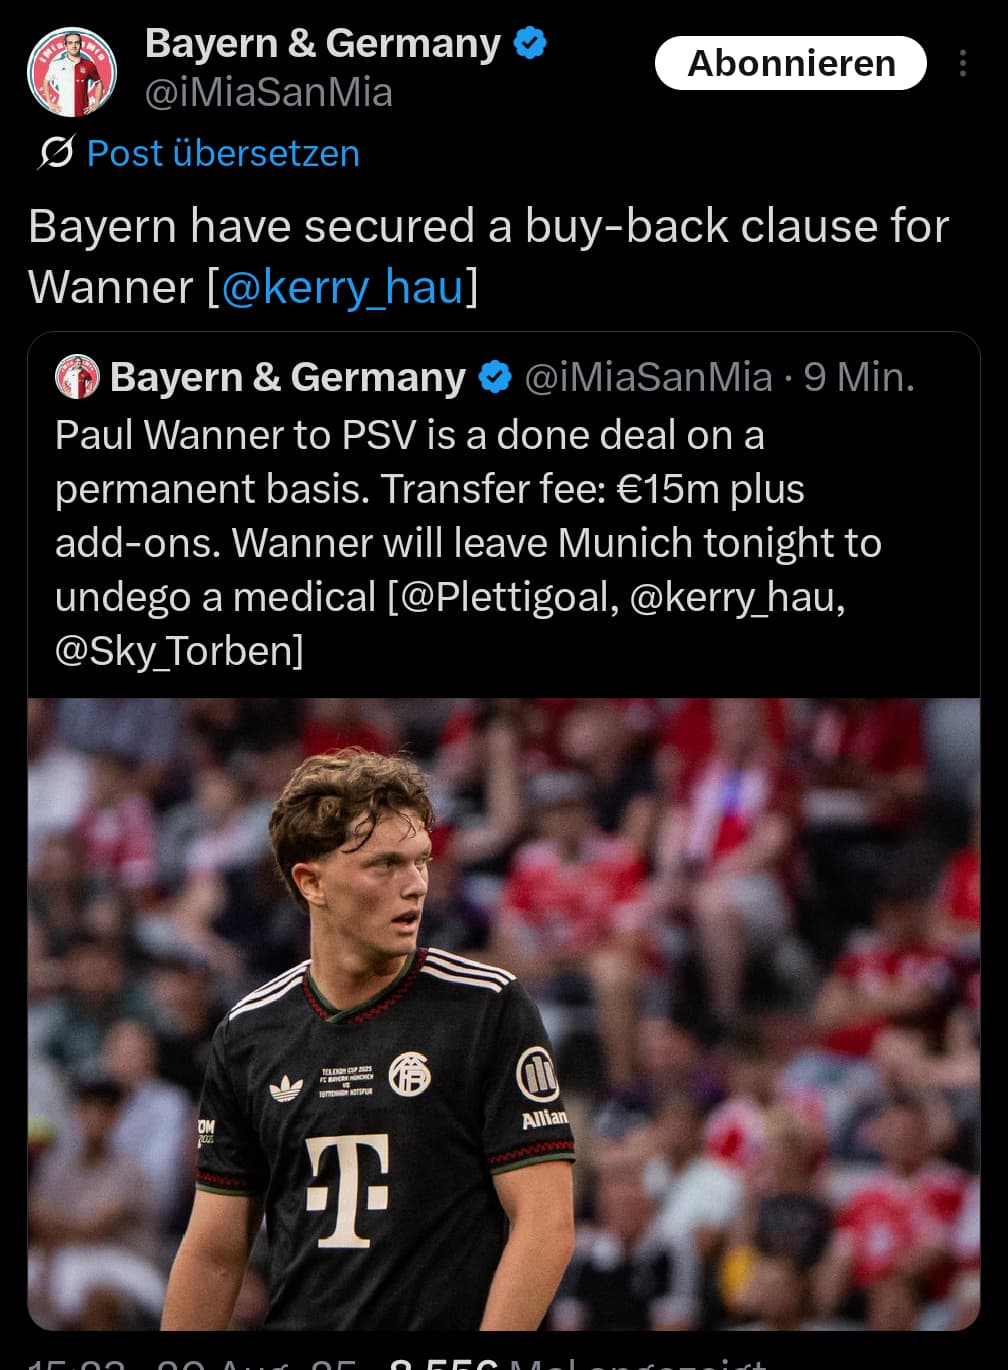Click the @iMiaSanMia handle under the author name
The image size is (1008, 1370).
[x=269, y=93]
